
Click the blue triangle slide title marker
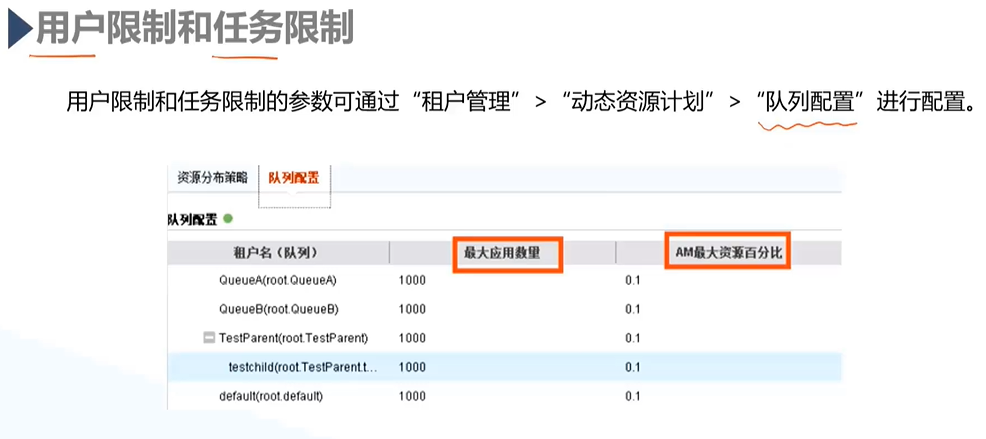(x=20, y=30)
